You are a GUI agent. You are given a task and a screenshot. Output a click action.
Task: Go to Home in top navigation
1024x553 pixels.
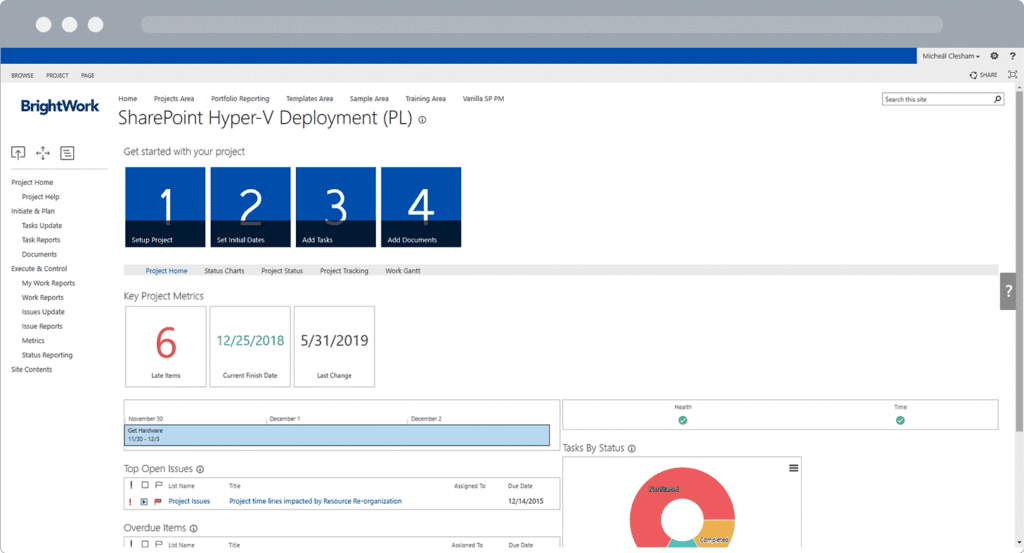tap(127, 99)
